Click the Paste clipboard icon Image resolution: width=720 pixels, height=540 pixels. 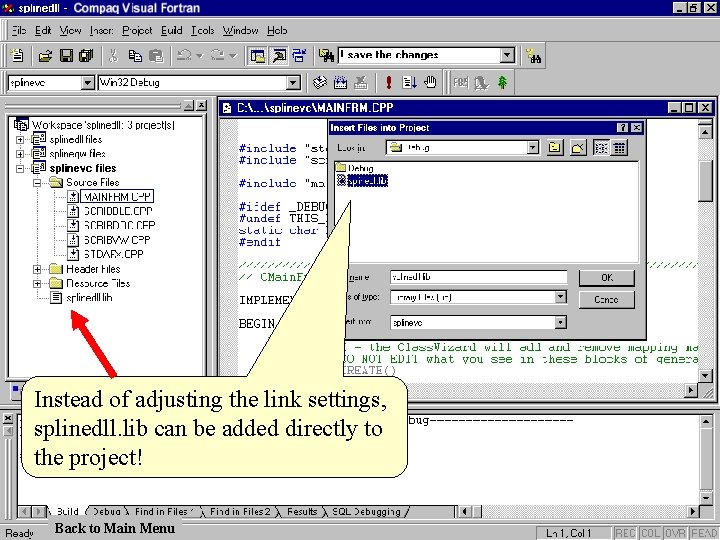tap(156, 56)
